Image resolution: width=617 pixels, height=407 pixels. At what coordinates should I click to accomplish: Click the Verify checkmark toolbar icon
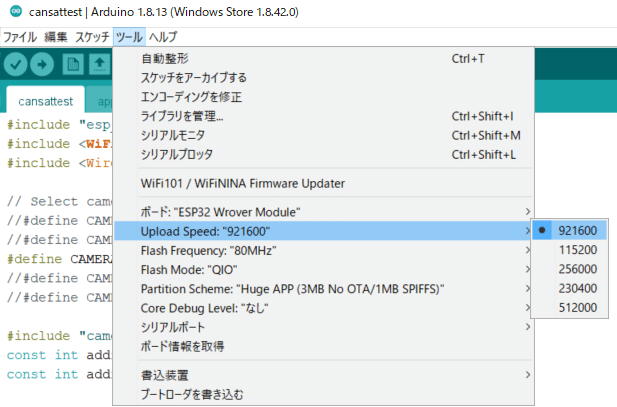coord(16,65)
